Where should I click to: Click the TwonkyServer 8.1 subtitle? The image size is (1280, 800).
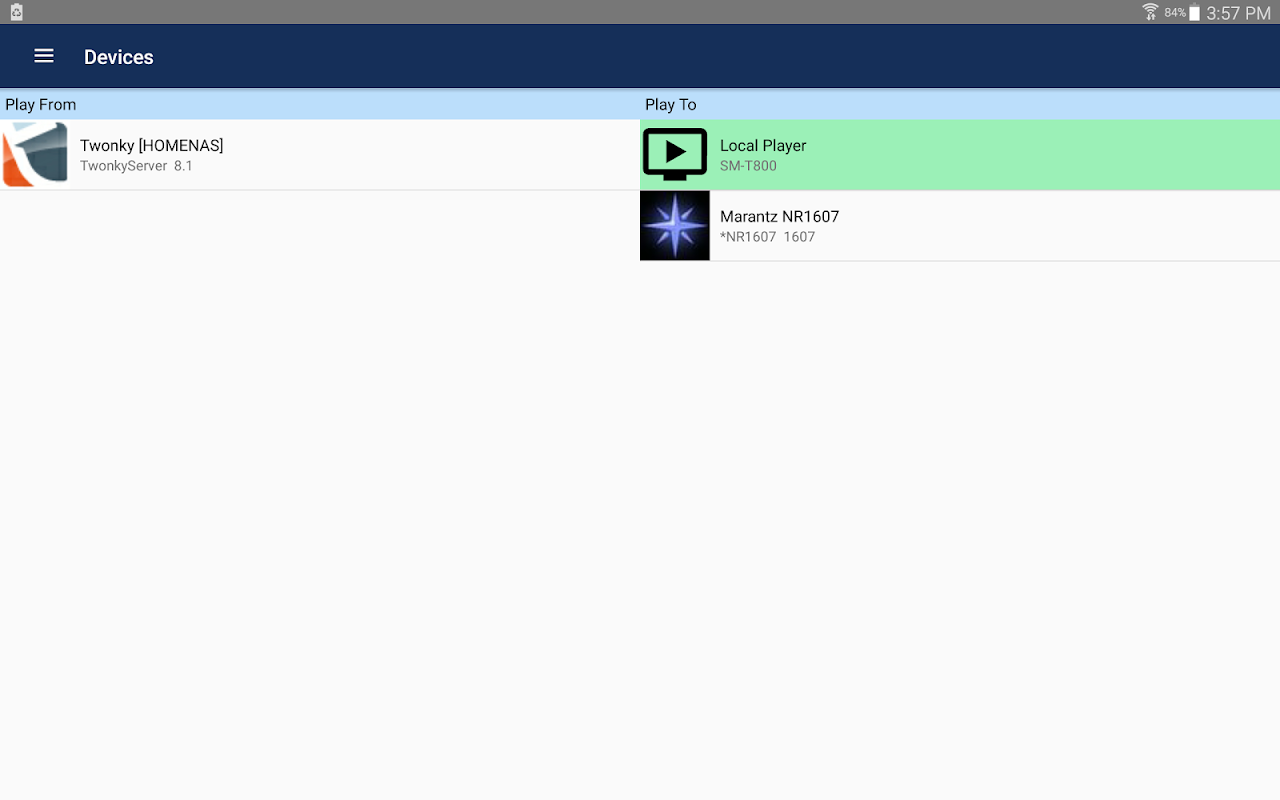coord(136,166)
